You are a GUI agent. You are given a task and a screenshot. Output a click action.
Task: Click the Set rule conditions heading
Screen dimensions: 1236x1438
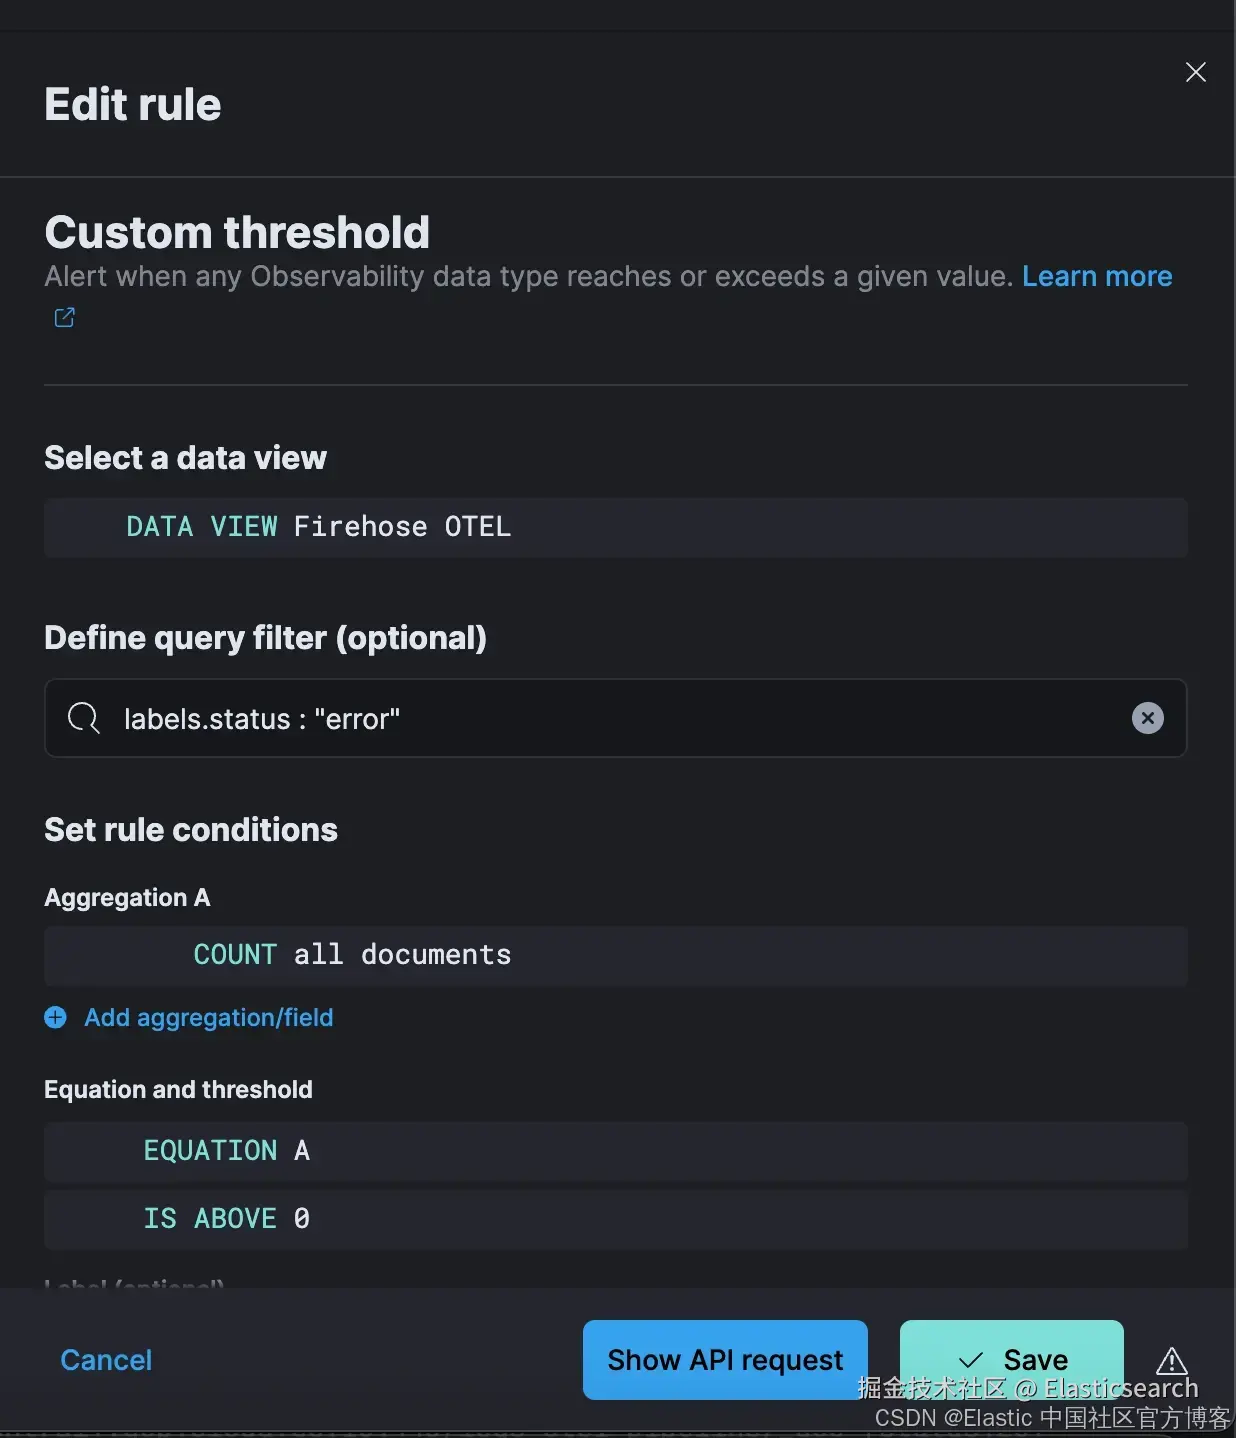coord(191,829)
